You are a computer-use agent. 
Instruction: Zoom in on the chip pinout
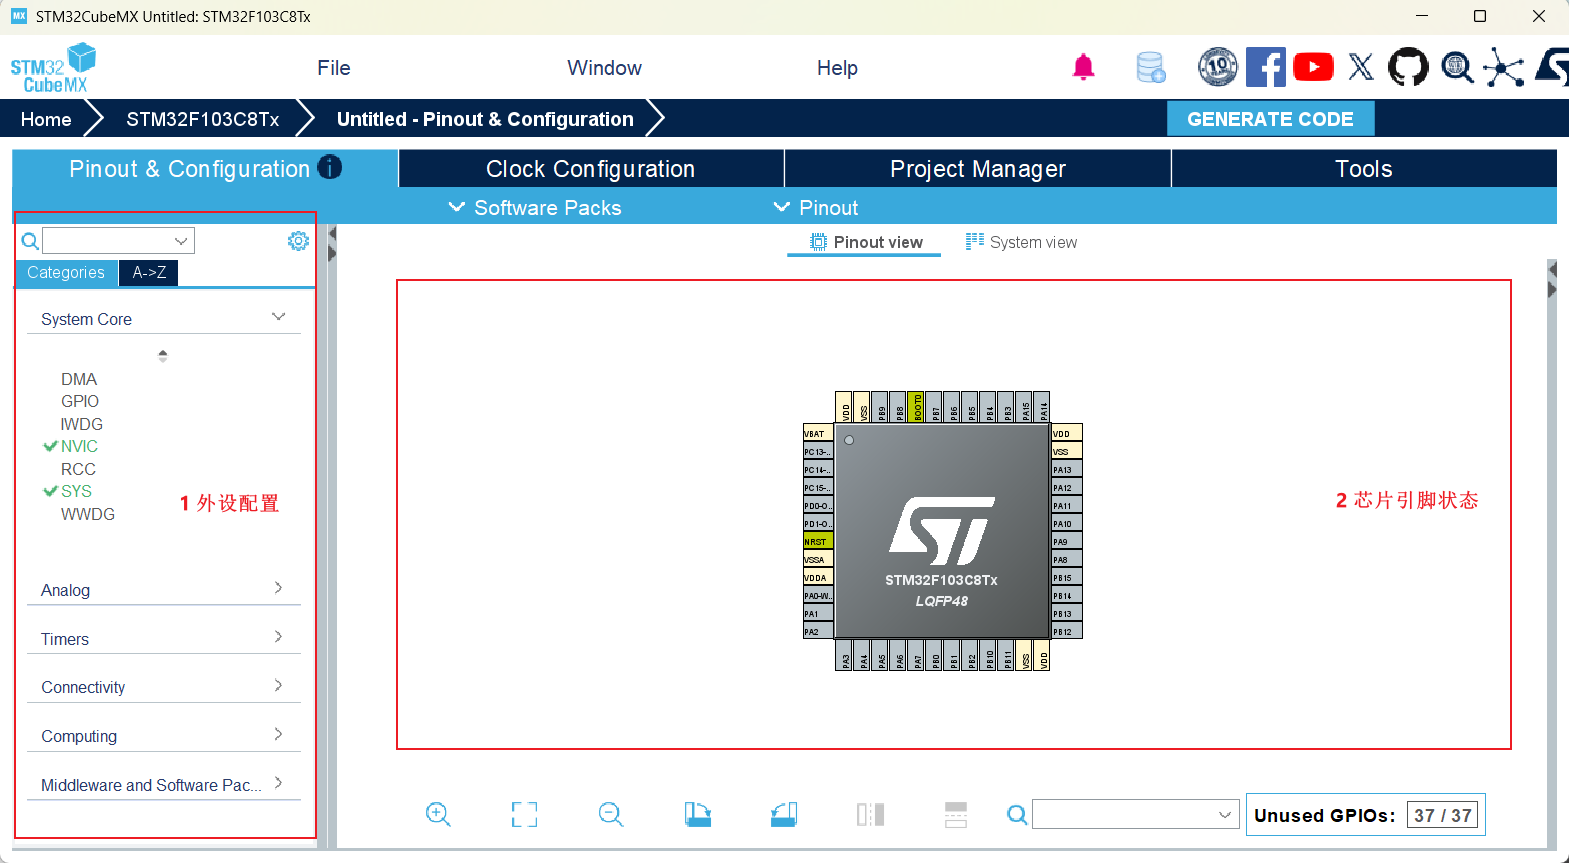[x=438, y=814]
